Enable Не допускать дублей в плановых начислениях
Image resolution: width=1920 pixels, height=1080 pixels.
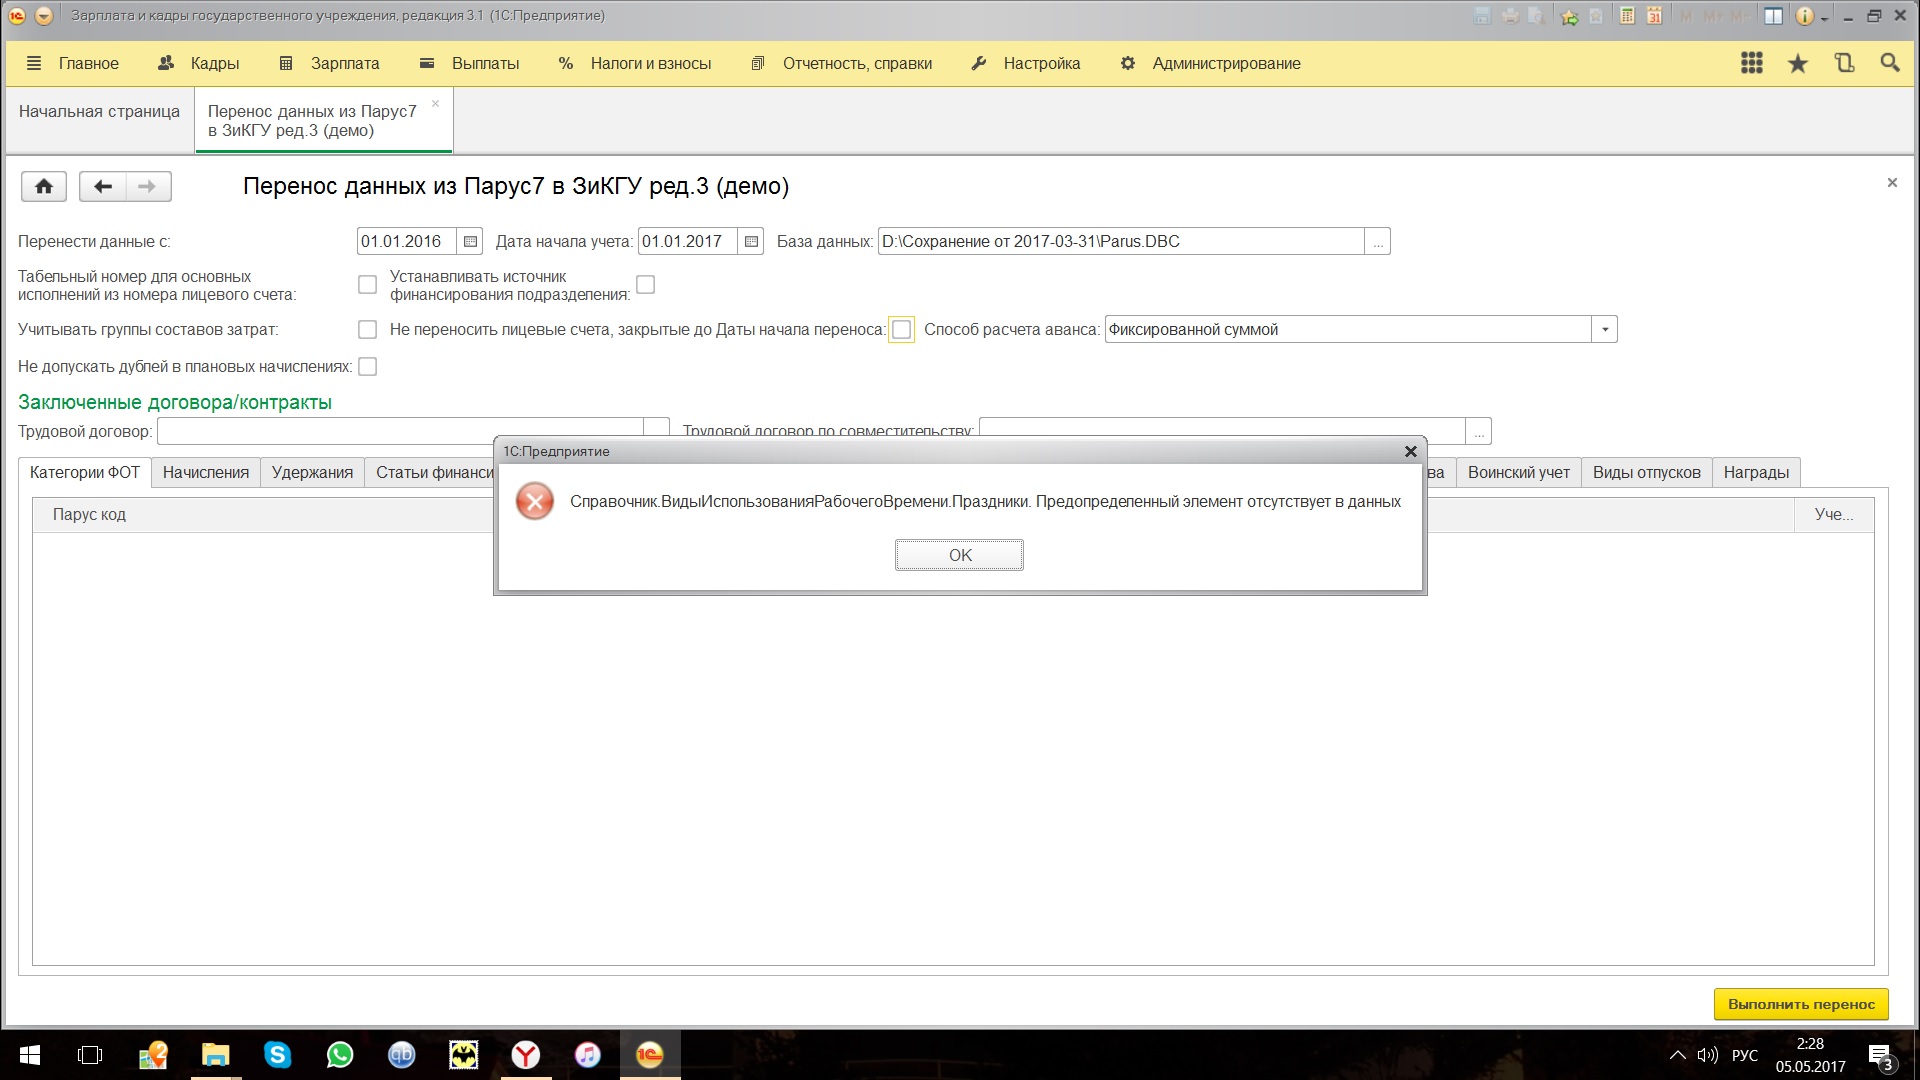[367, 367]
